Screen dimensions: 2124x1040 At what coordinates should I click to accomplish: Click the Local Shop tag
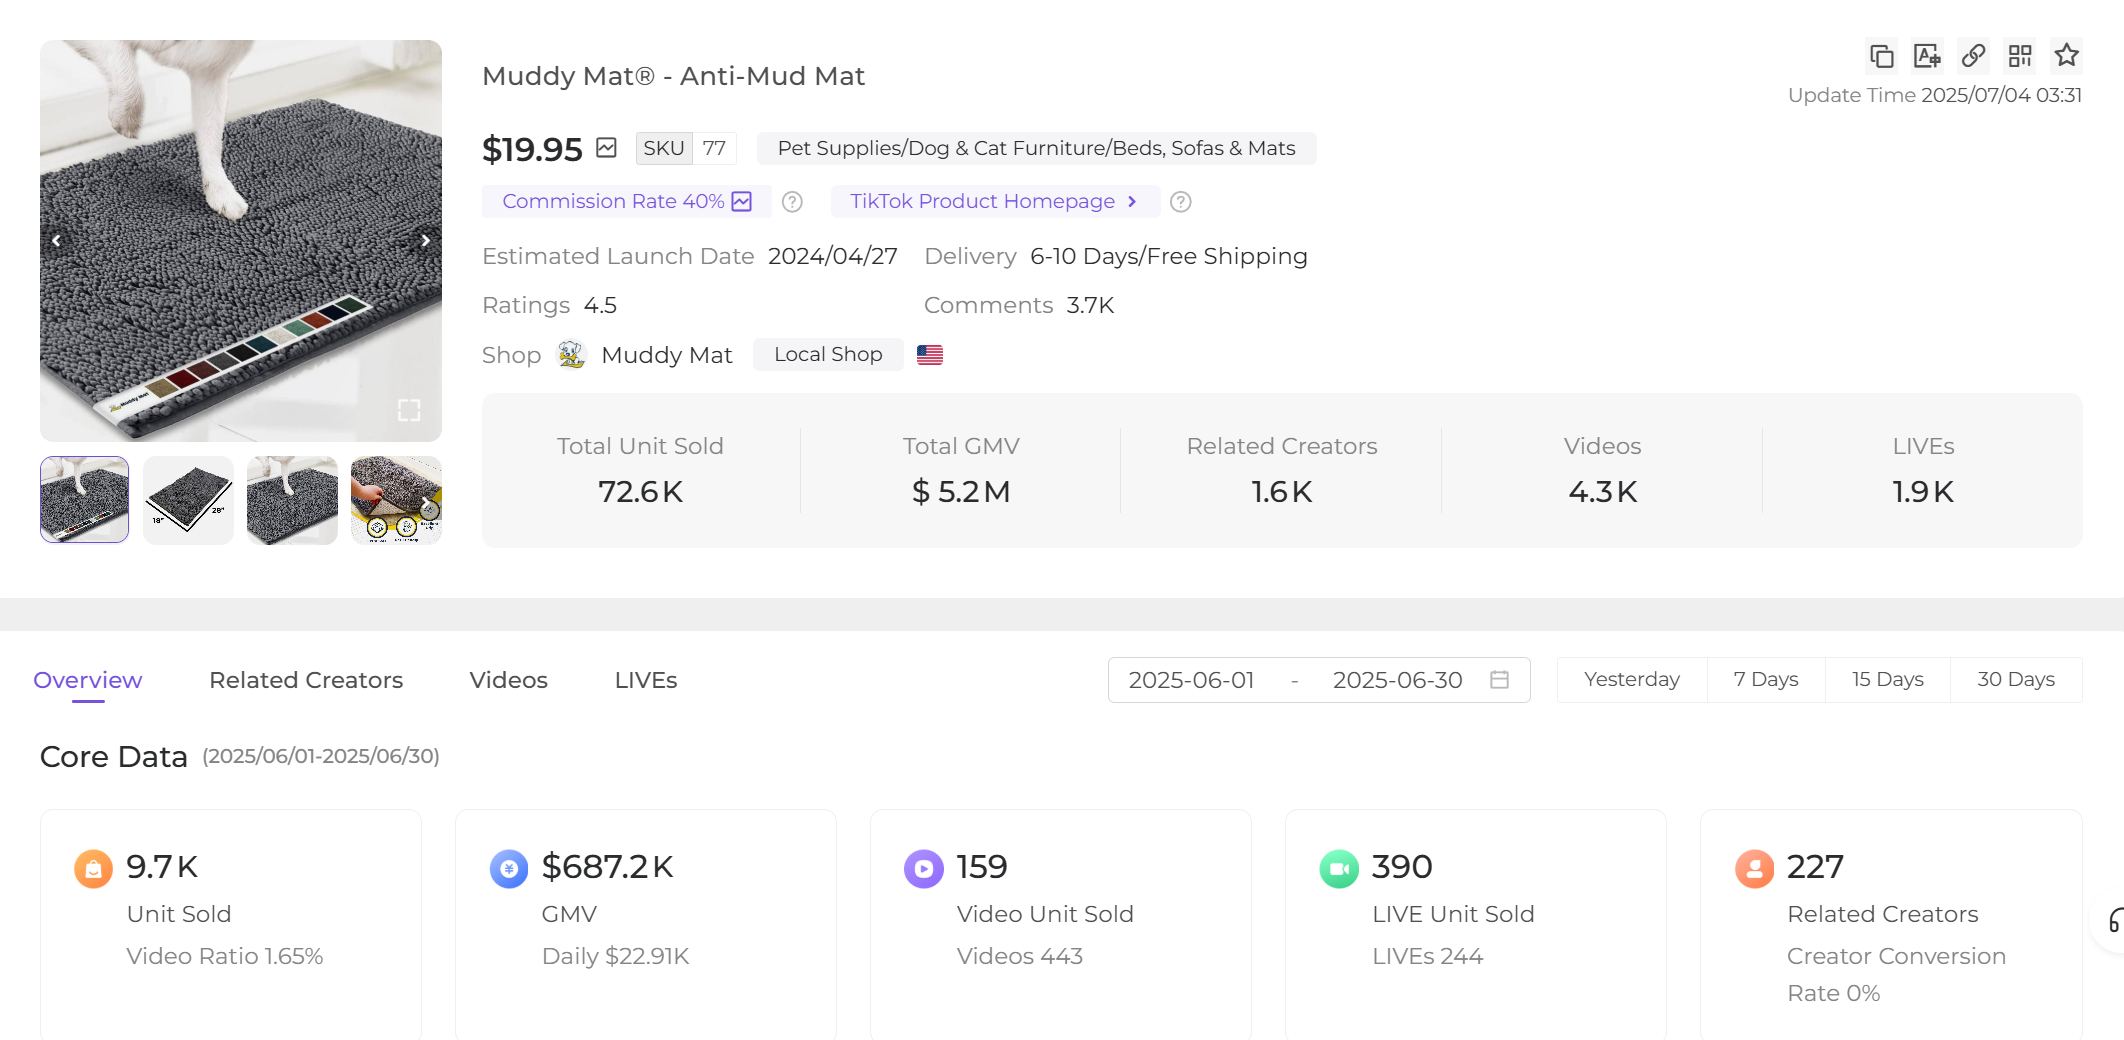[828, 354]
